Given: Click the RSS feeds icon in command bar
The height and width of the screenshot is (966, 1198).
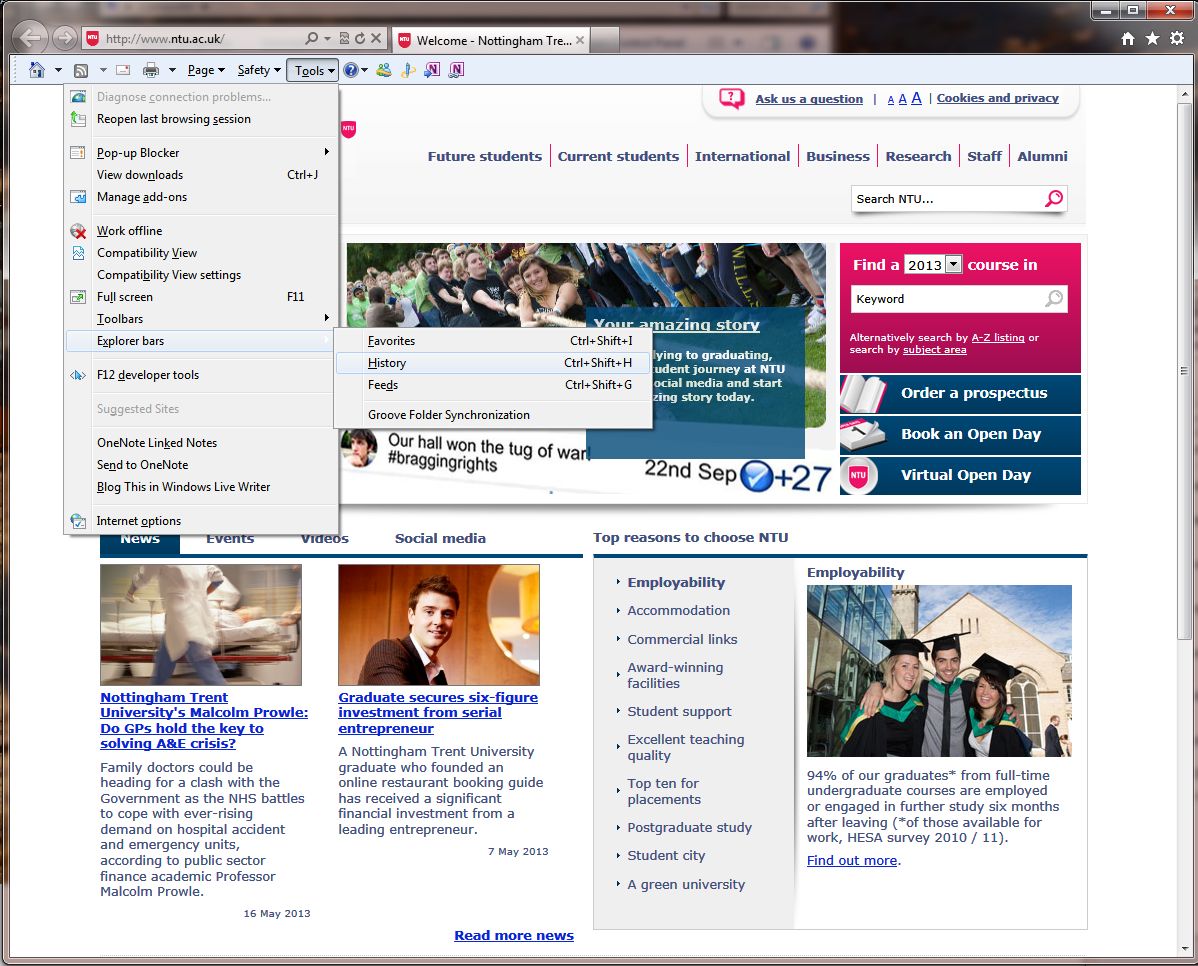Looking at the screenshot, I should click(81, 70).
